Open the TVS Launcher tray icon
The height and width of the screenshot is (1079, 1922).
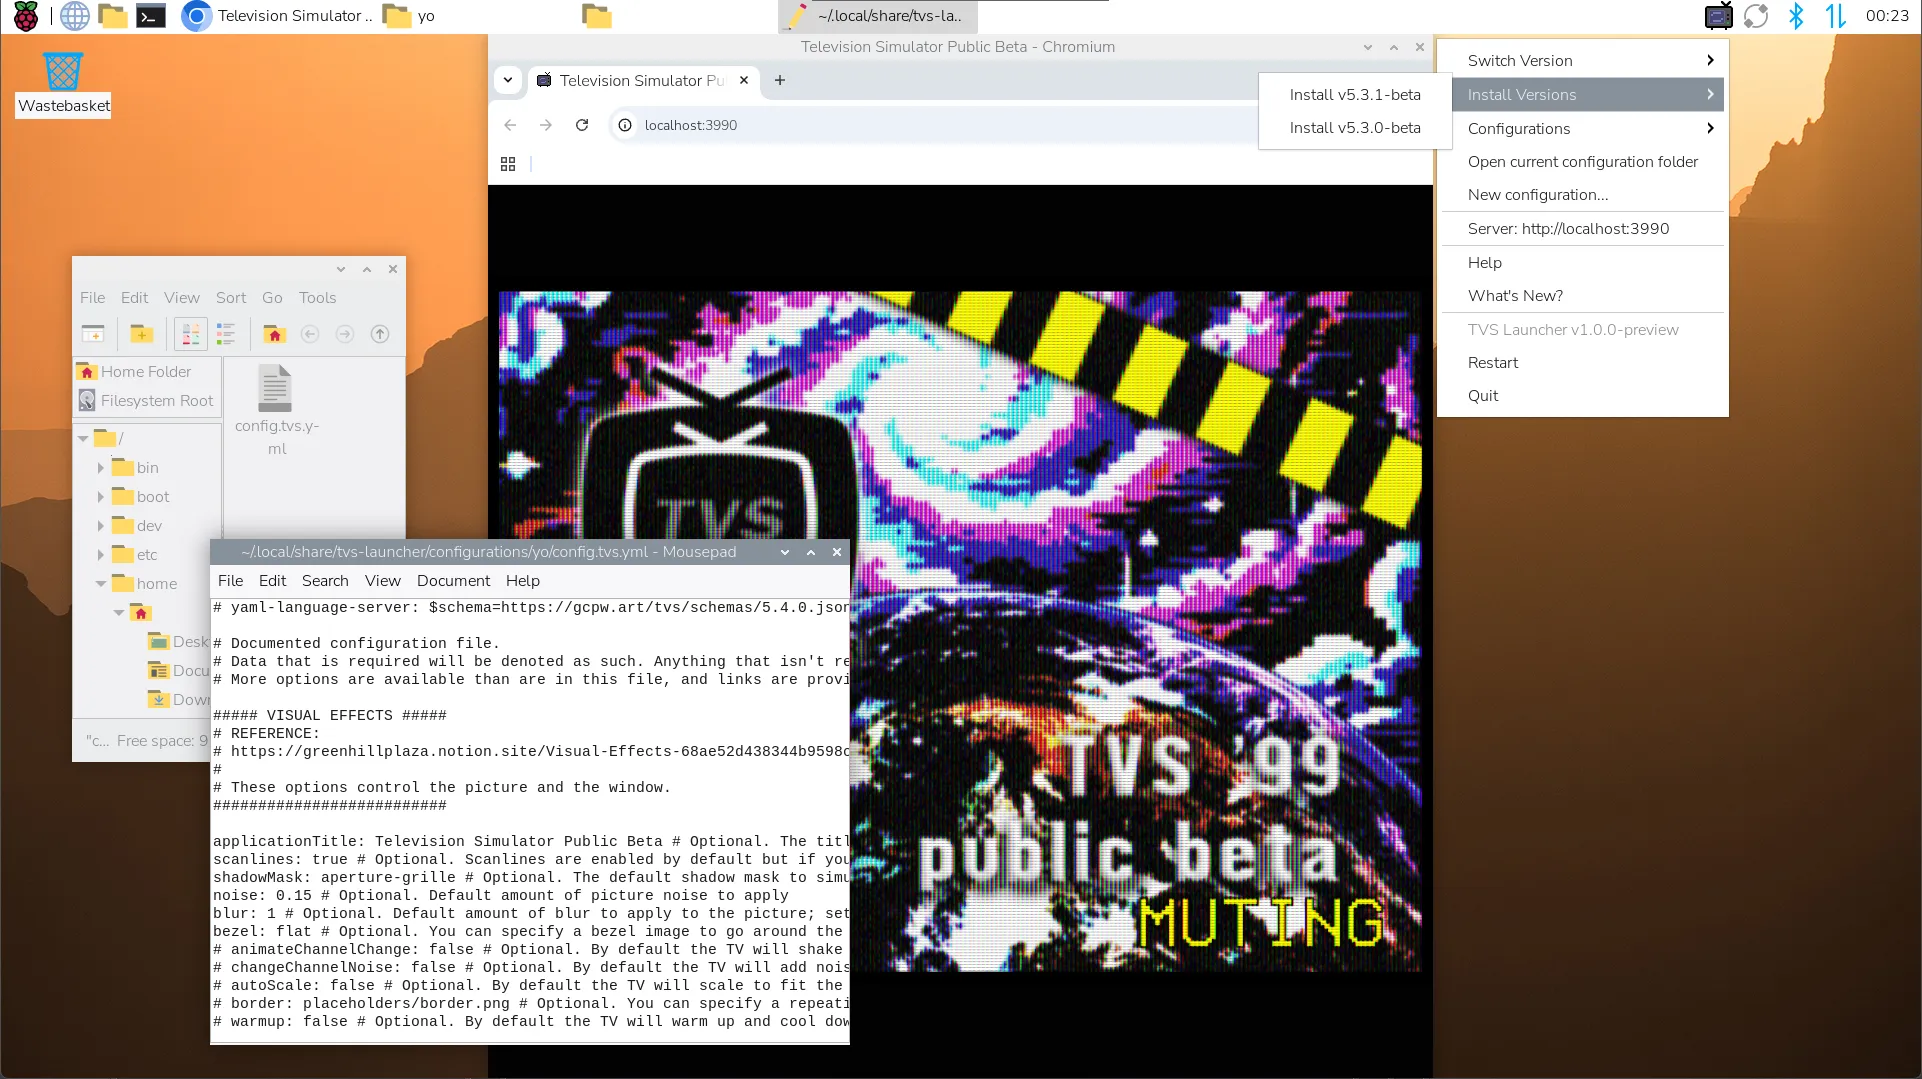tap(1718, 16)
